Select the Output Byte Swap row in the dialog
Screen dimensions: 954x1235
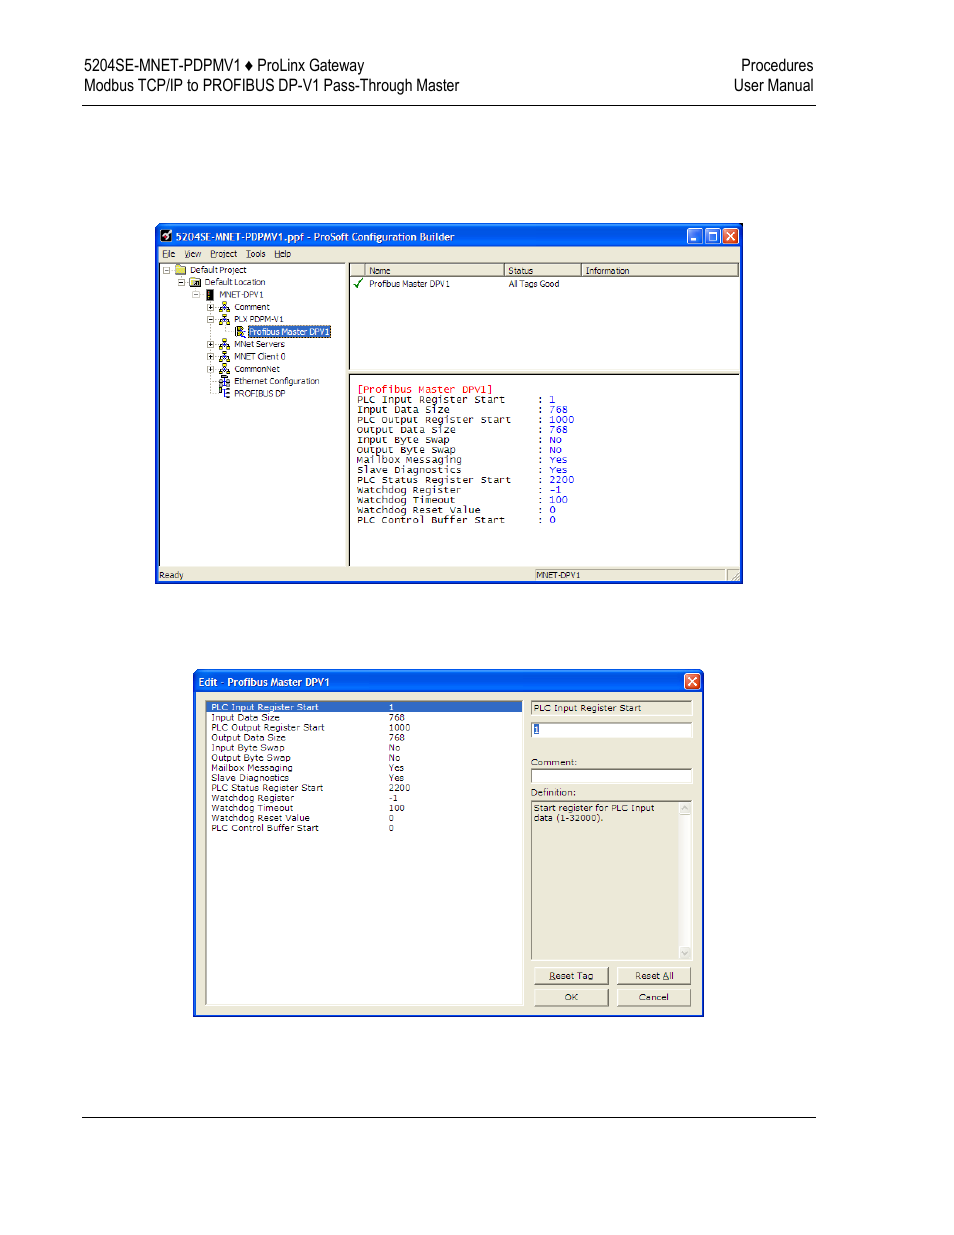pos(364,757)
